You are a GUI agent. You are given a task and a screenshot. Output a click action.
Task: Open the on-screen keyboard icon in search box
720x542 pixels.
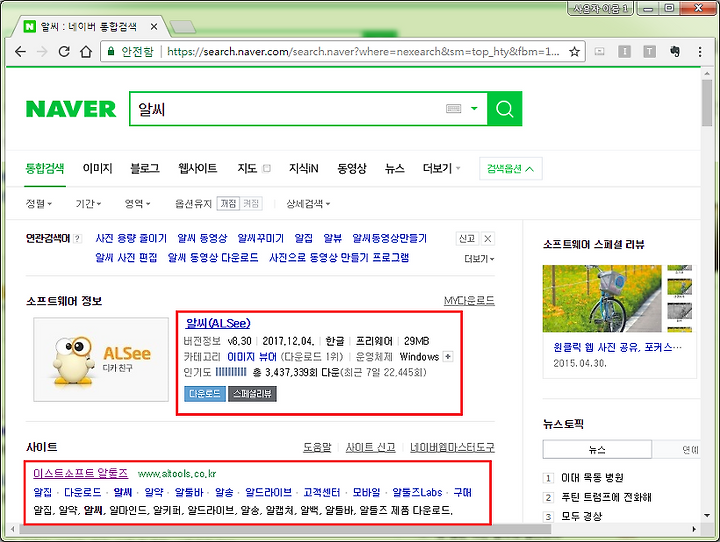[453, 108]
